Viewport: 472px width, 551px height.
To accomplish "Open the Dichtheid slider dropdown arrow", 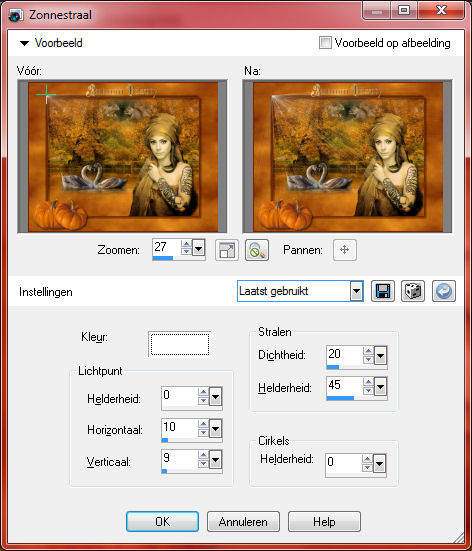I will coord(380,356).
